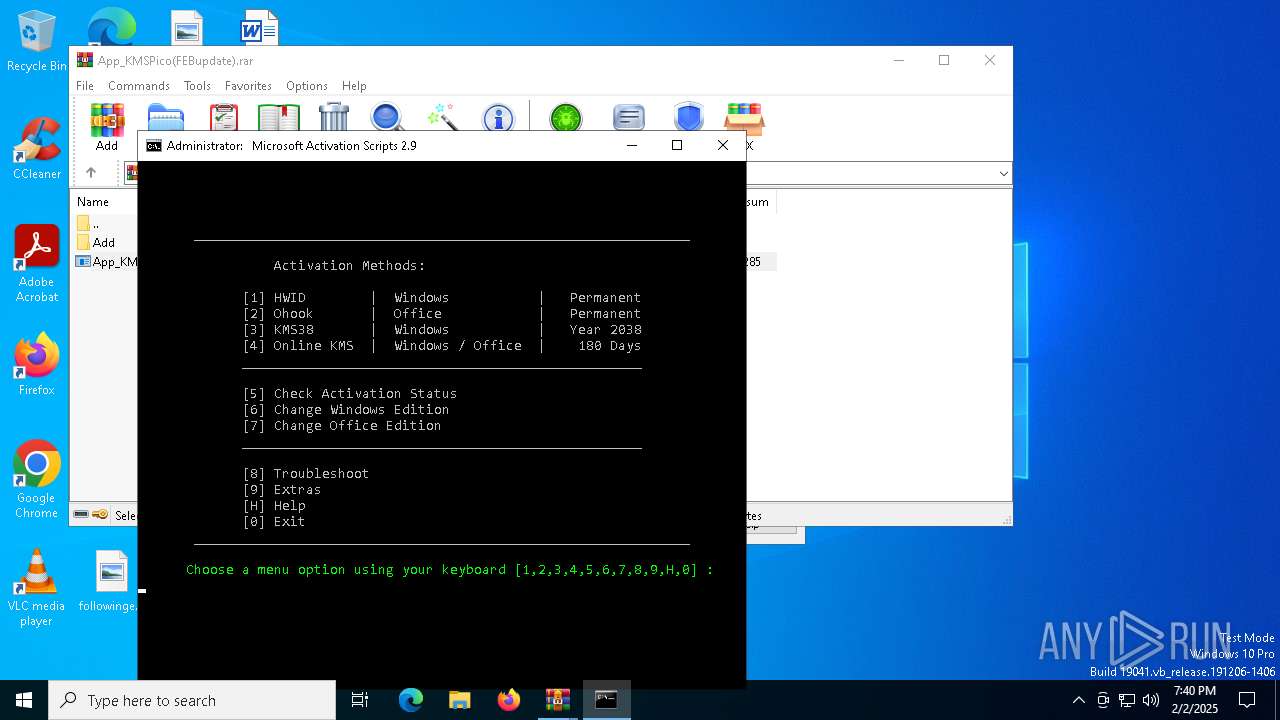Viewport: 1280px width, 720px height.
Task: Click WinRAR up-one-level arrow
Action: tap(90, 173)
